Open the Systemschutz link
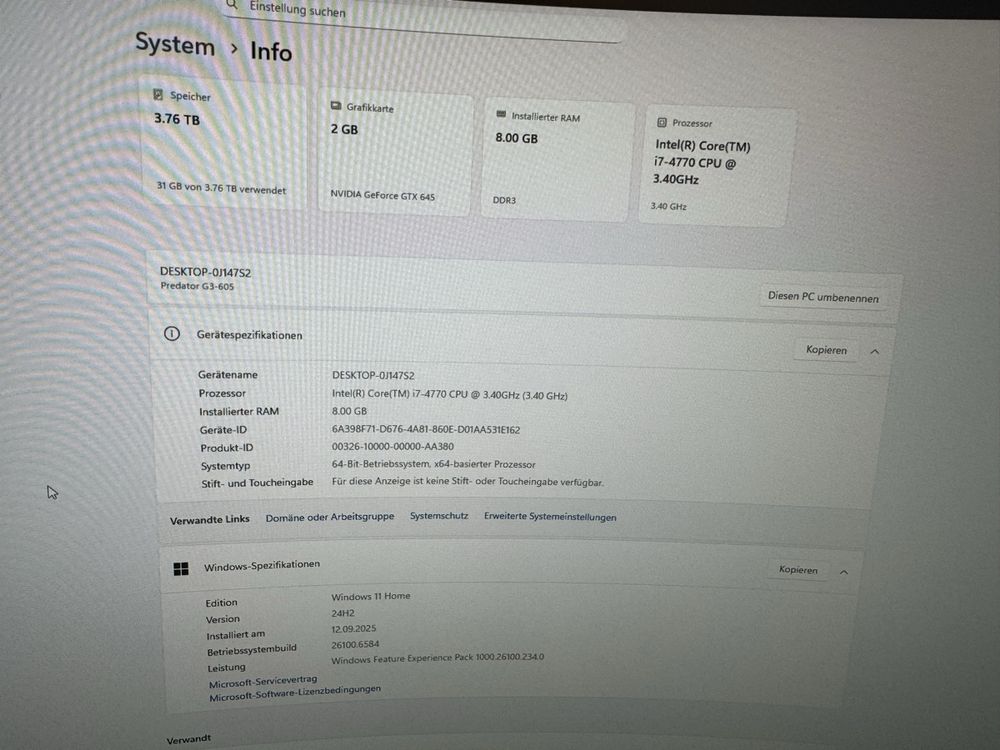The height and width of the screenshot is (750, 1000). pos(438,516)
